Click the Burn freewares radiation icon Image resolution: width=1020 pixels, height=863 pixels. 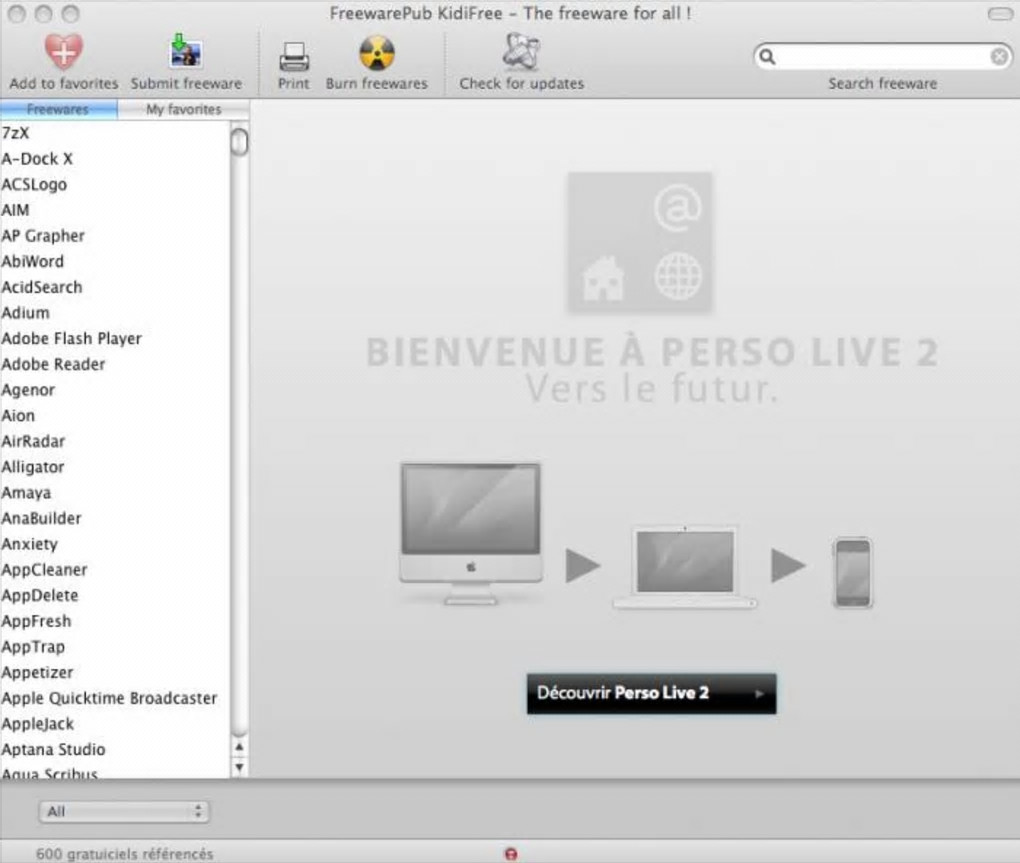click(377, 53)
